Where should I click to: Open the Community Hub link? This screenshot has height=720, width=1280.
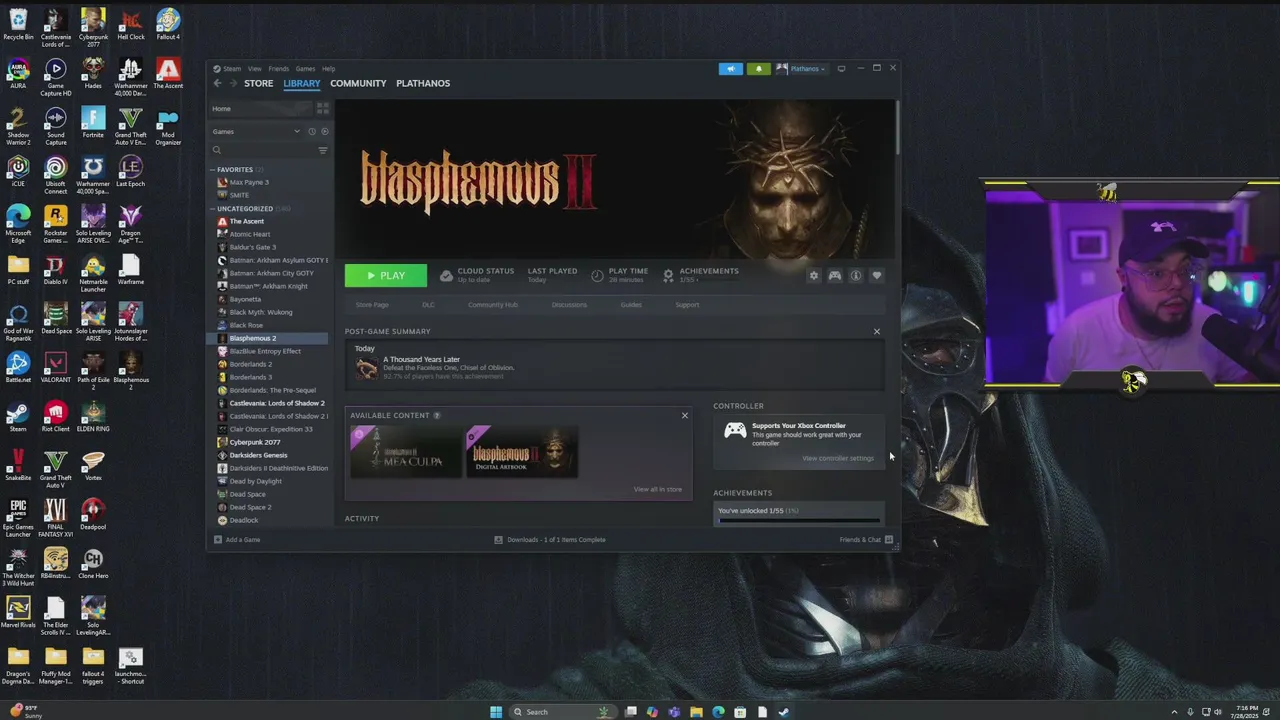[493, 305]
